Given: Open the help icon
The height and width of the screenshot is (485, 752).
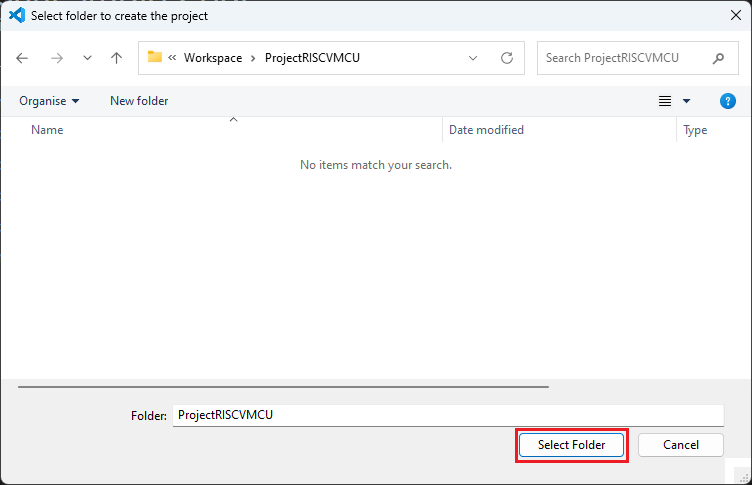Looking at the screenshot, I should pyautogui.click(x=728, y=101).
